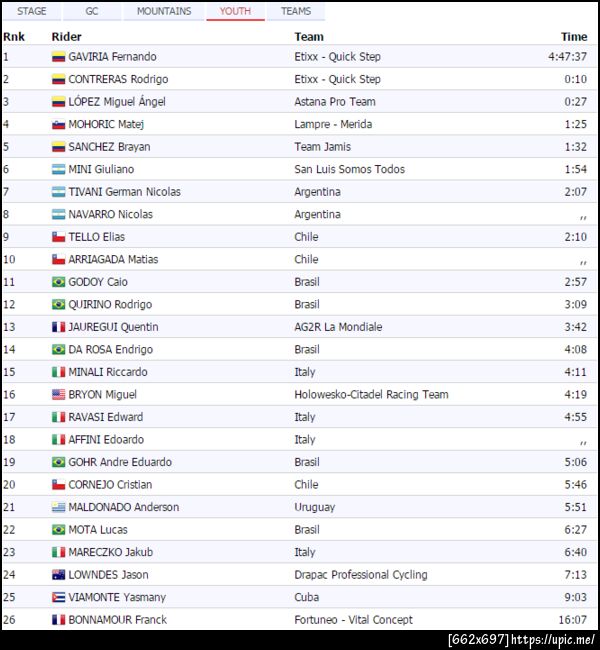Open the Astana Pro Team link
The width and height of the screenshot is (600, 650).
(334, 102)
